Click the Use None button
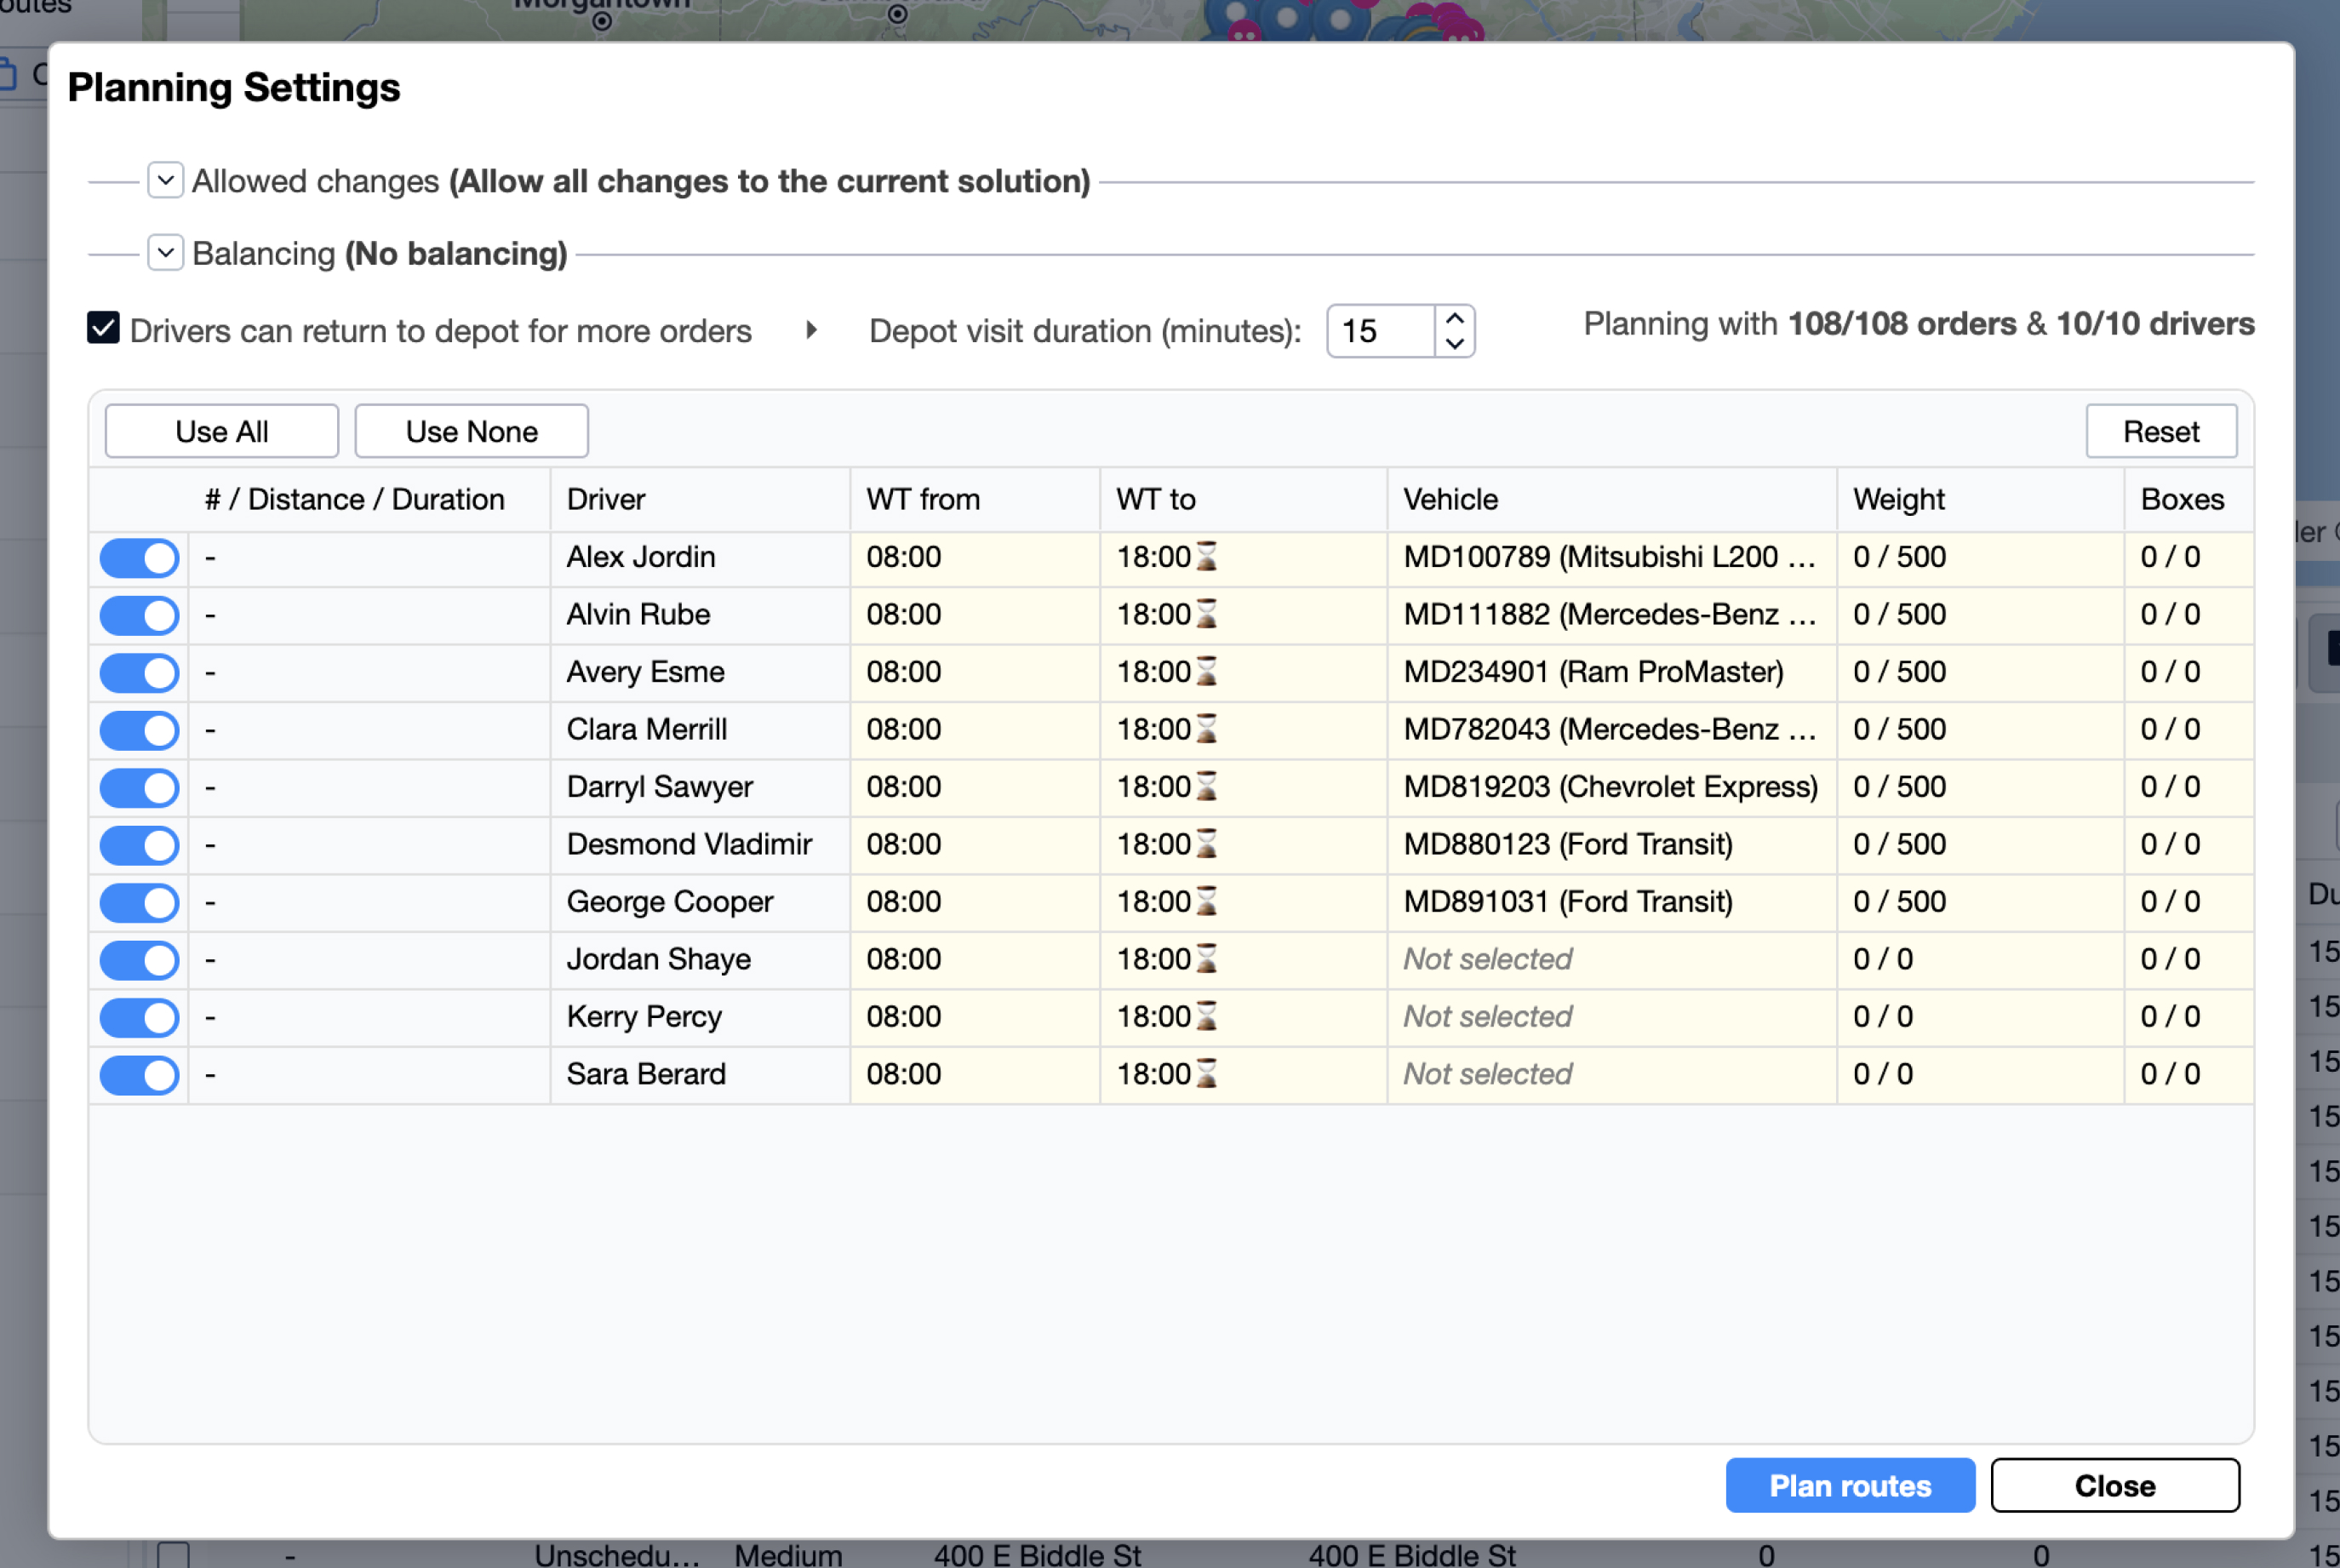The width and height of the screenshot is (2340, 1568). (x=472, y=431)
